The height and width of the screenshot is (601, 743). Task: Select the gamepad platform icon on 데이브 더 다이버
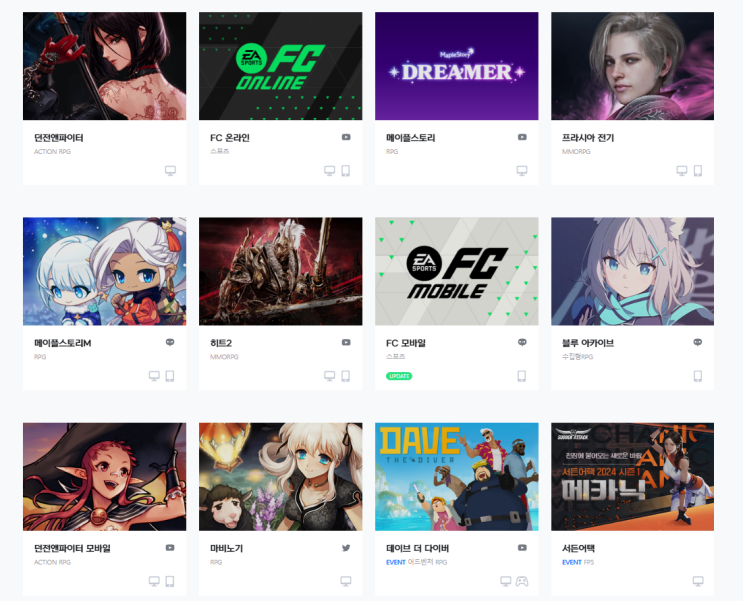tap(522, 581)
